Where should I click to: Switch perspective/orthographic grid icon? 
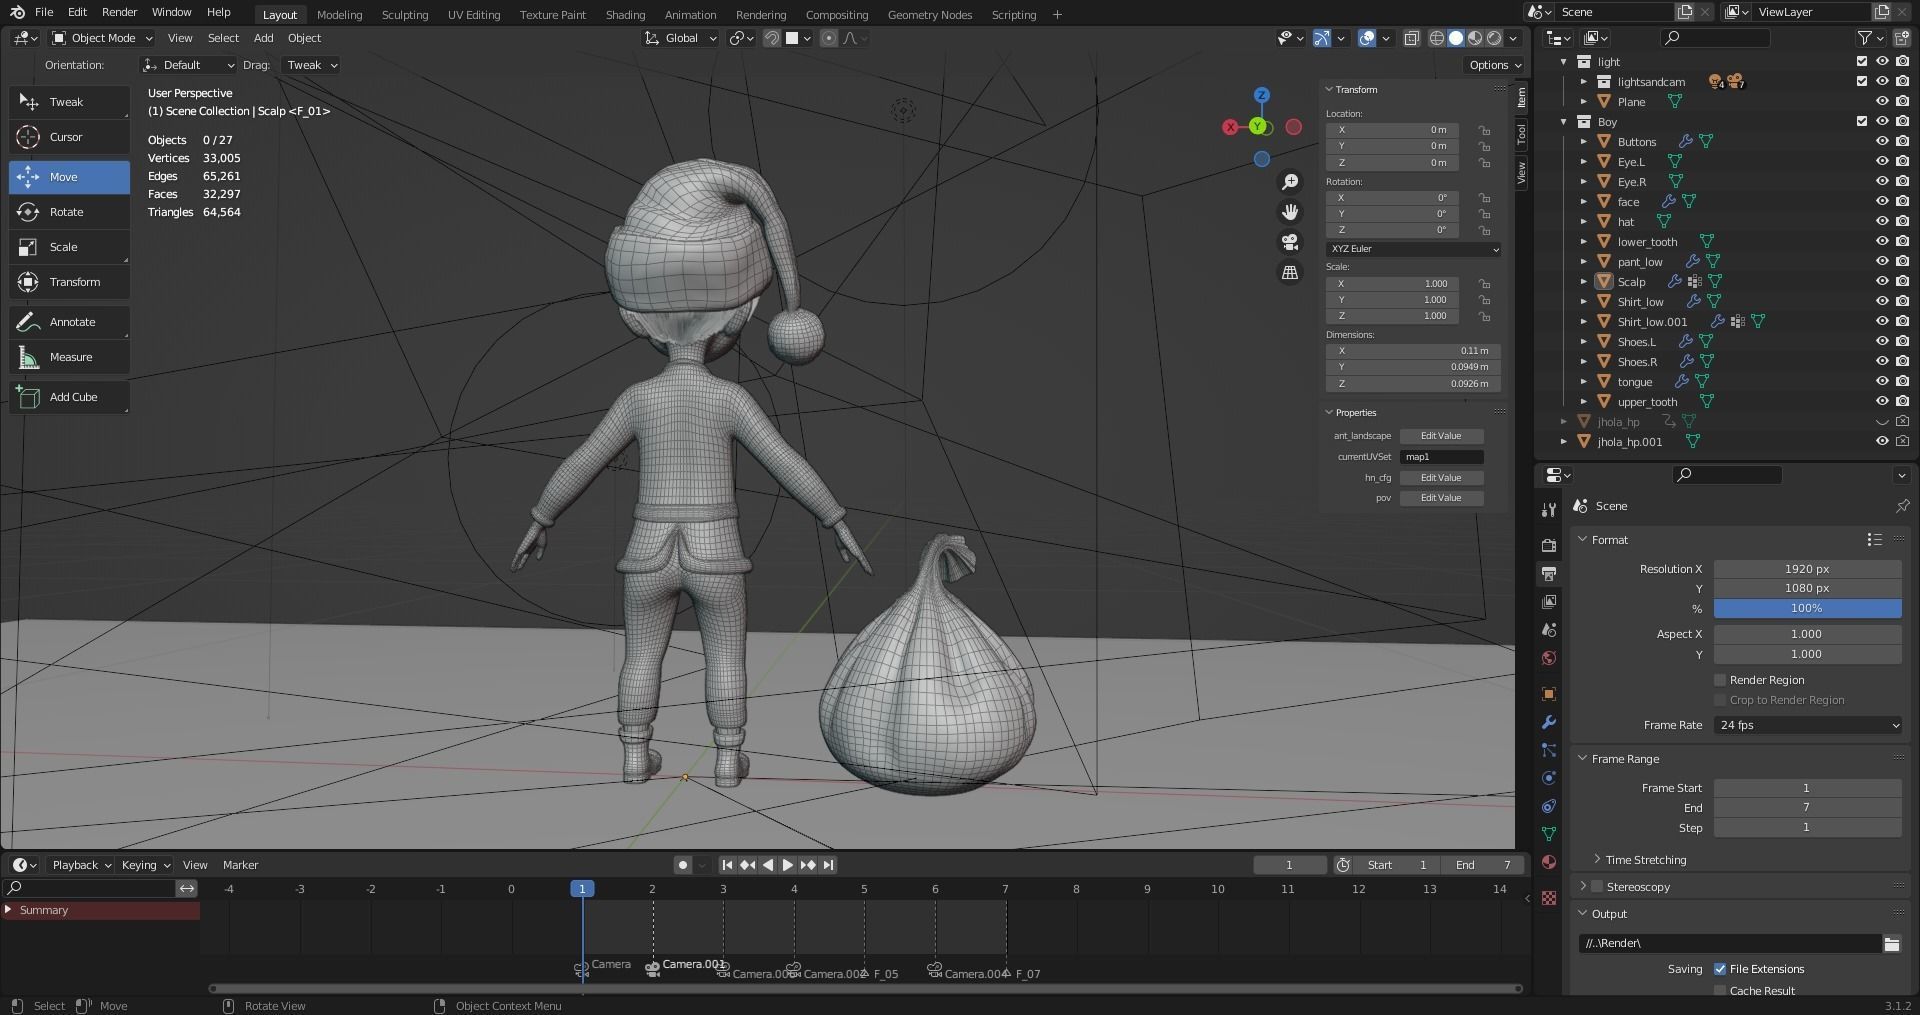pyautogui.click(x=1290, y=272)
